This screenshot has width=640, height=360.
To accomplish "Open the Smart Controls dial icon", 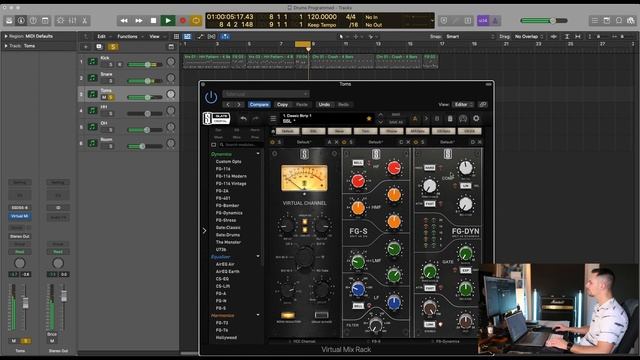I will tap(60, 20).
